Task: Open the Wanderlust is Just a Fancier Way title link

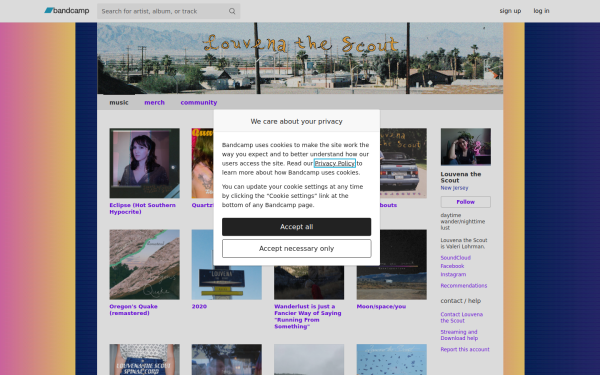Action: (x=308, y=316)
